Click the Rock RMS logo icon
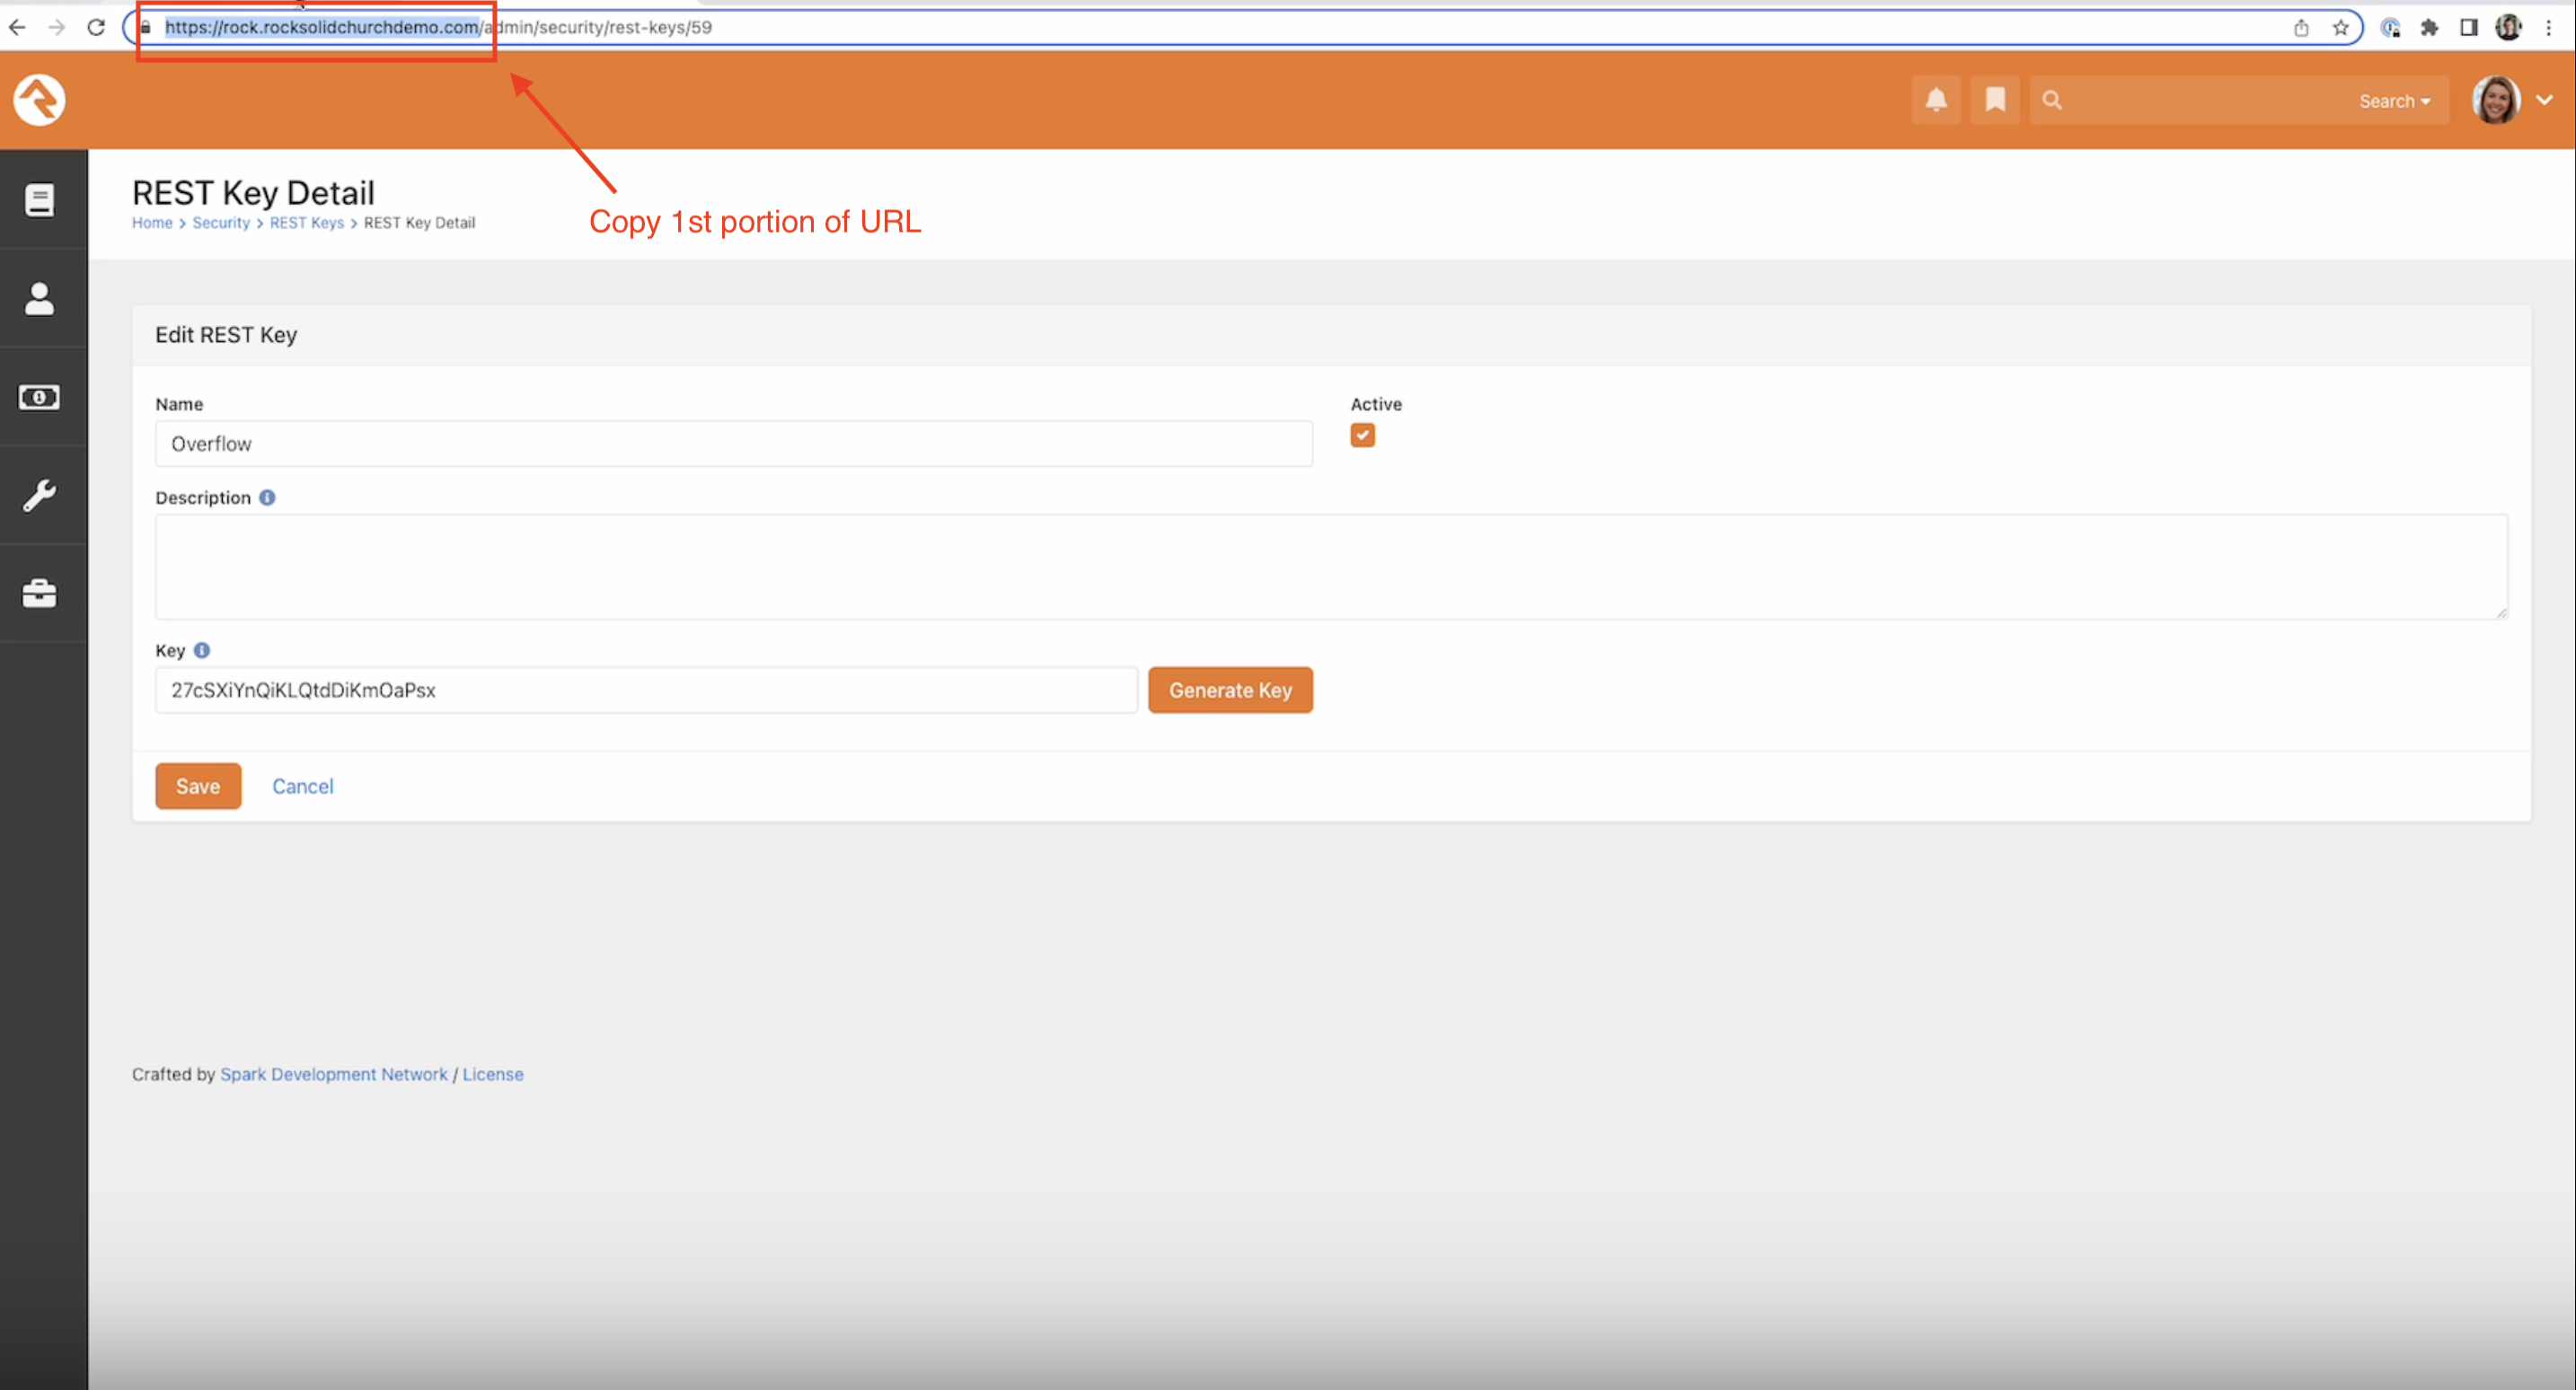Screen dimensions: 2576x1390 pos(39,100)
